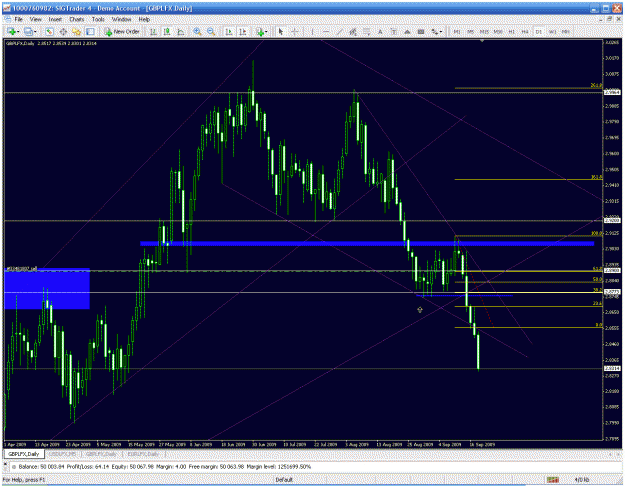Open a new chart via toolbar icon

(11, 31)
